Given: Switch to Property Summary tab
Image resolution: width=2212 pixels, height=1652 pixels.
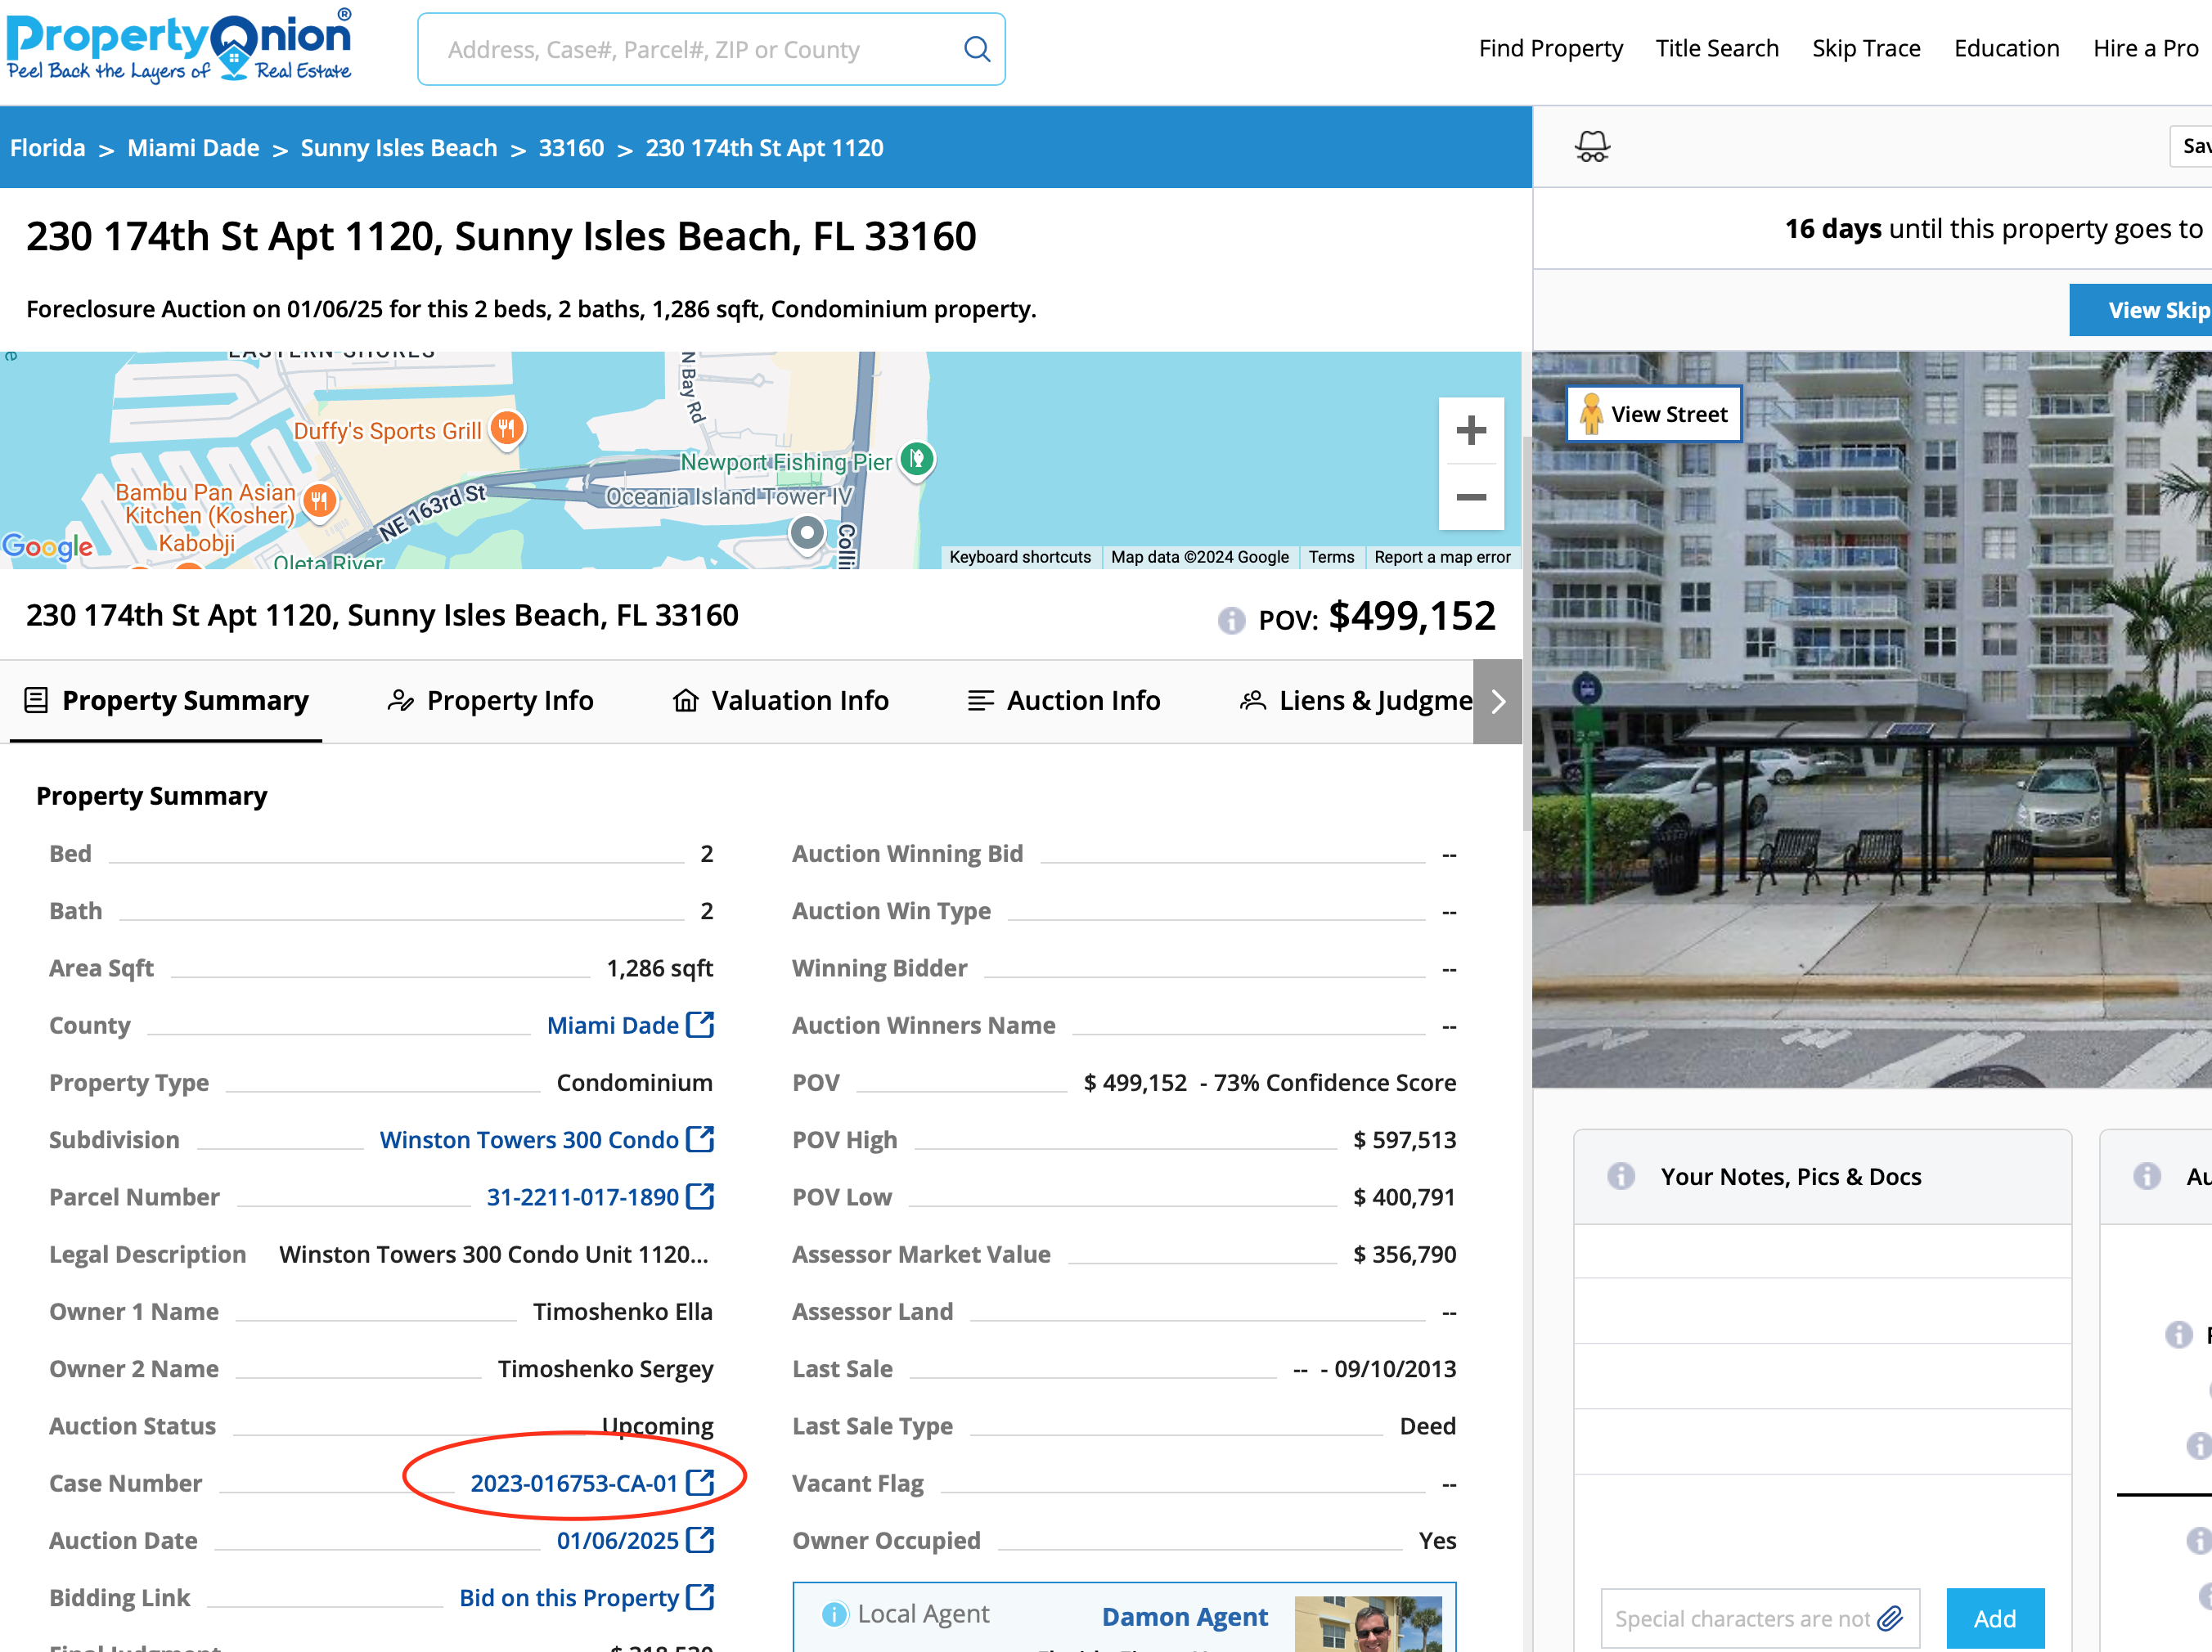Looking at the screenshot, I should pyautogui.click(x=166, y=701).
